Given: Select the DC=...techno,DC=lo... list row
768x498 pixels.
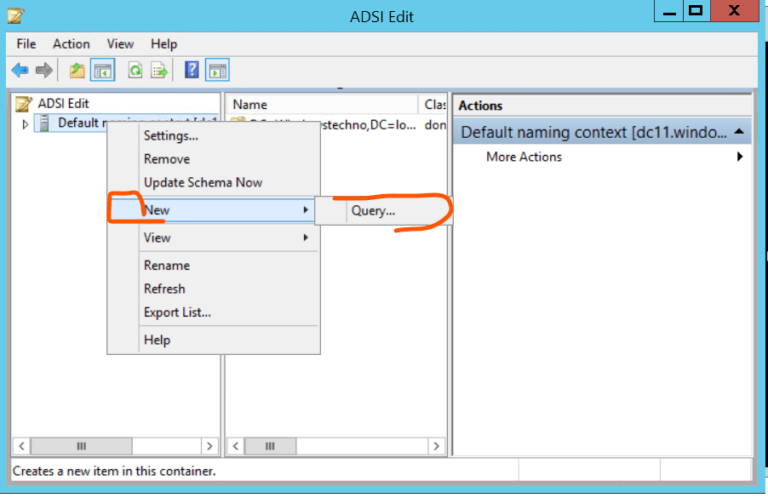Looking at the screenshot, I should coord(337,125).
